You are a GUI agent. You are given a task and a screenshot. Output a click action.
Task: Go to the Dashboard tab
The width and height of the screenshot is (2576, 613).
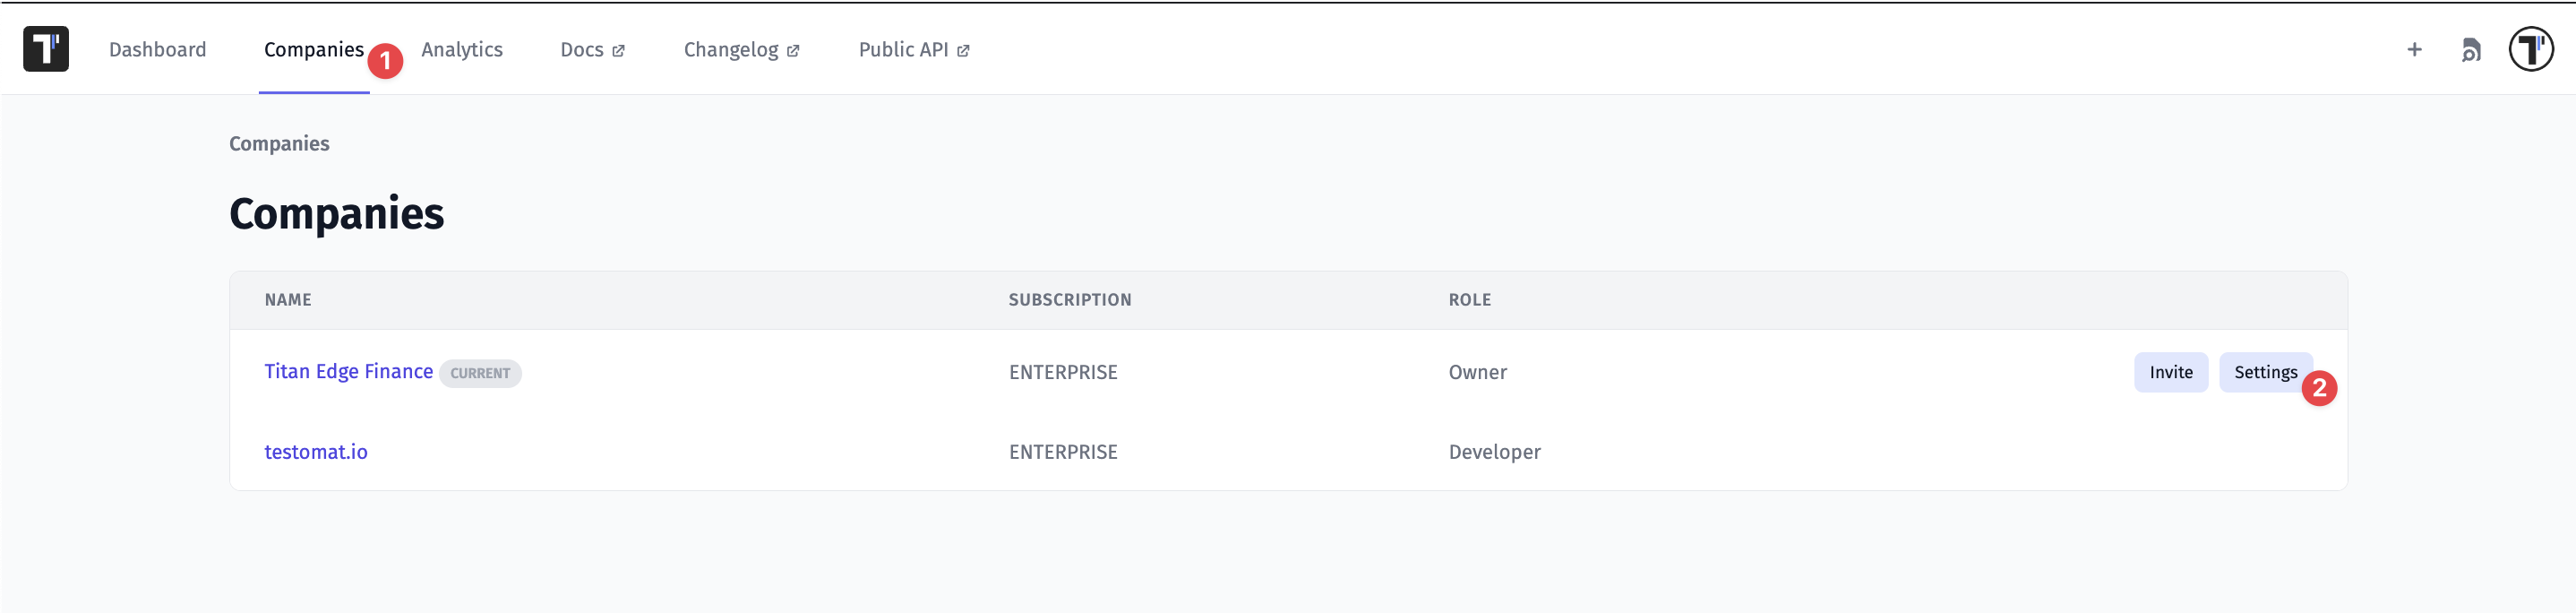coord(157,50)
